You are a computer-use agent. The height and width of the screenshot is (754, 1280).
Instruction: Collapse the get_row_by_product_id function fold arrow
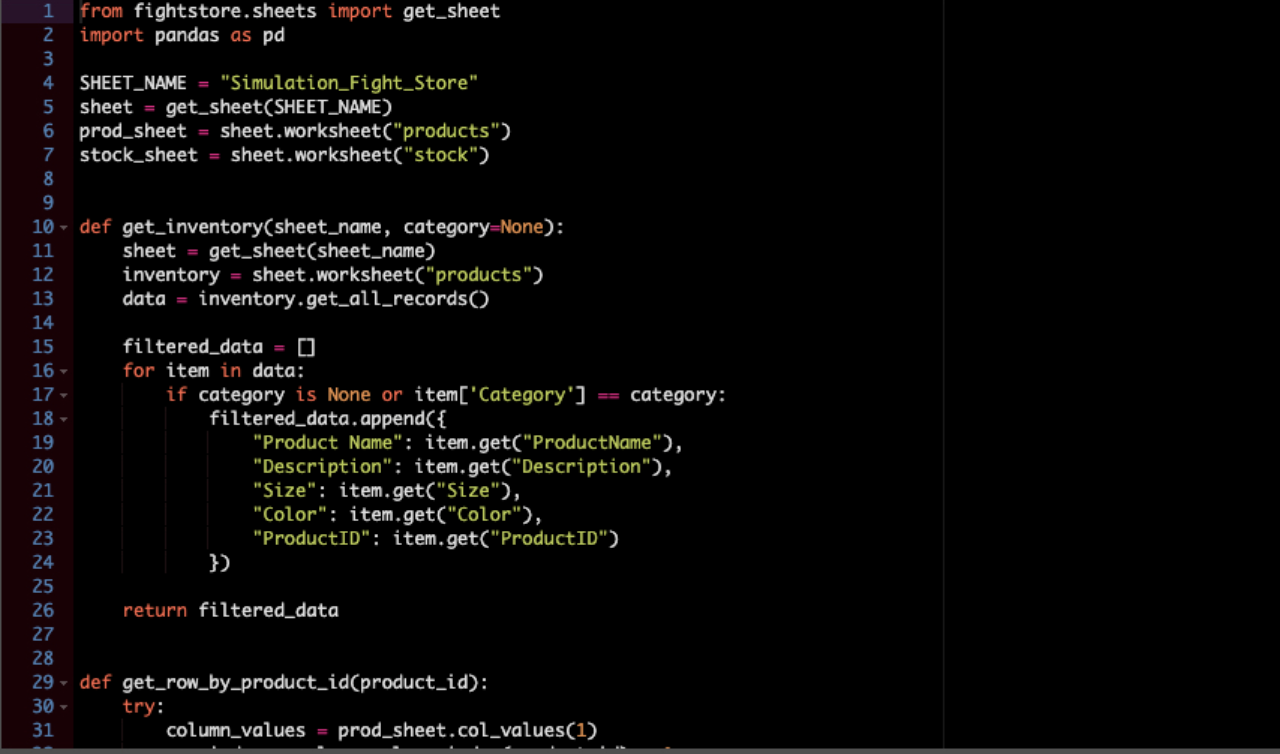point(64,684)
